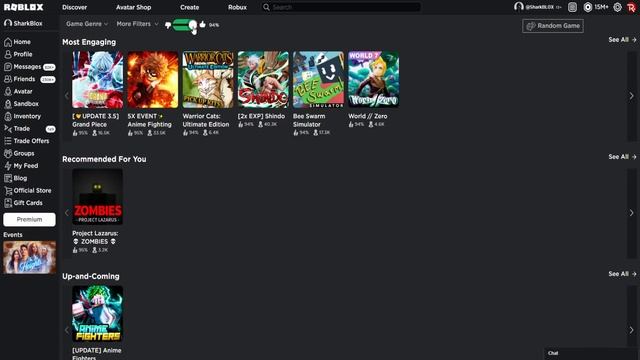Screen dimensions: 640x360
Task: Click the "World // Zero" title text
Action: point(368,116)
